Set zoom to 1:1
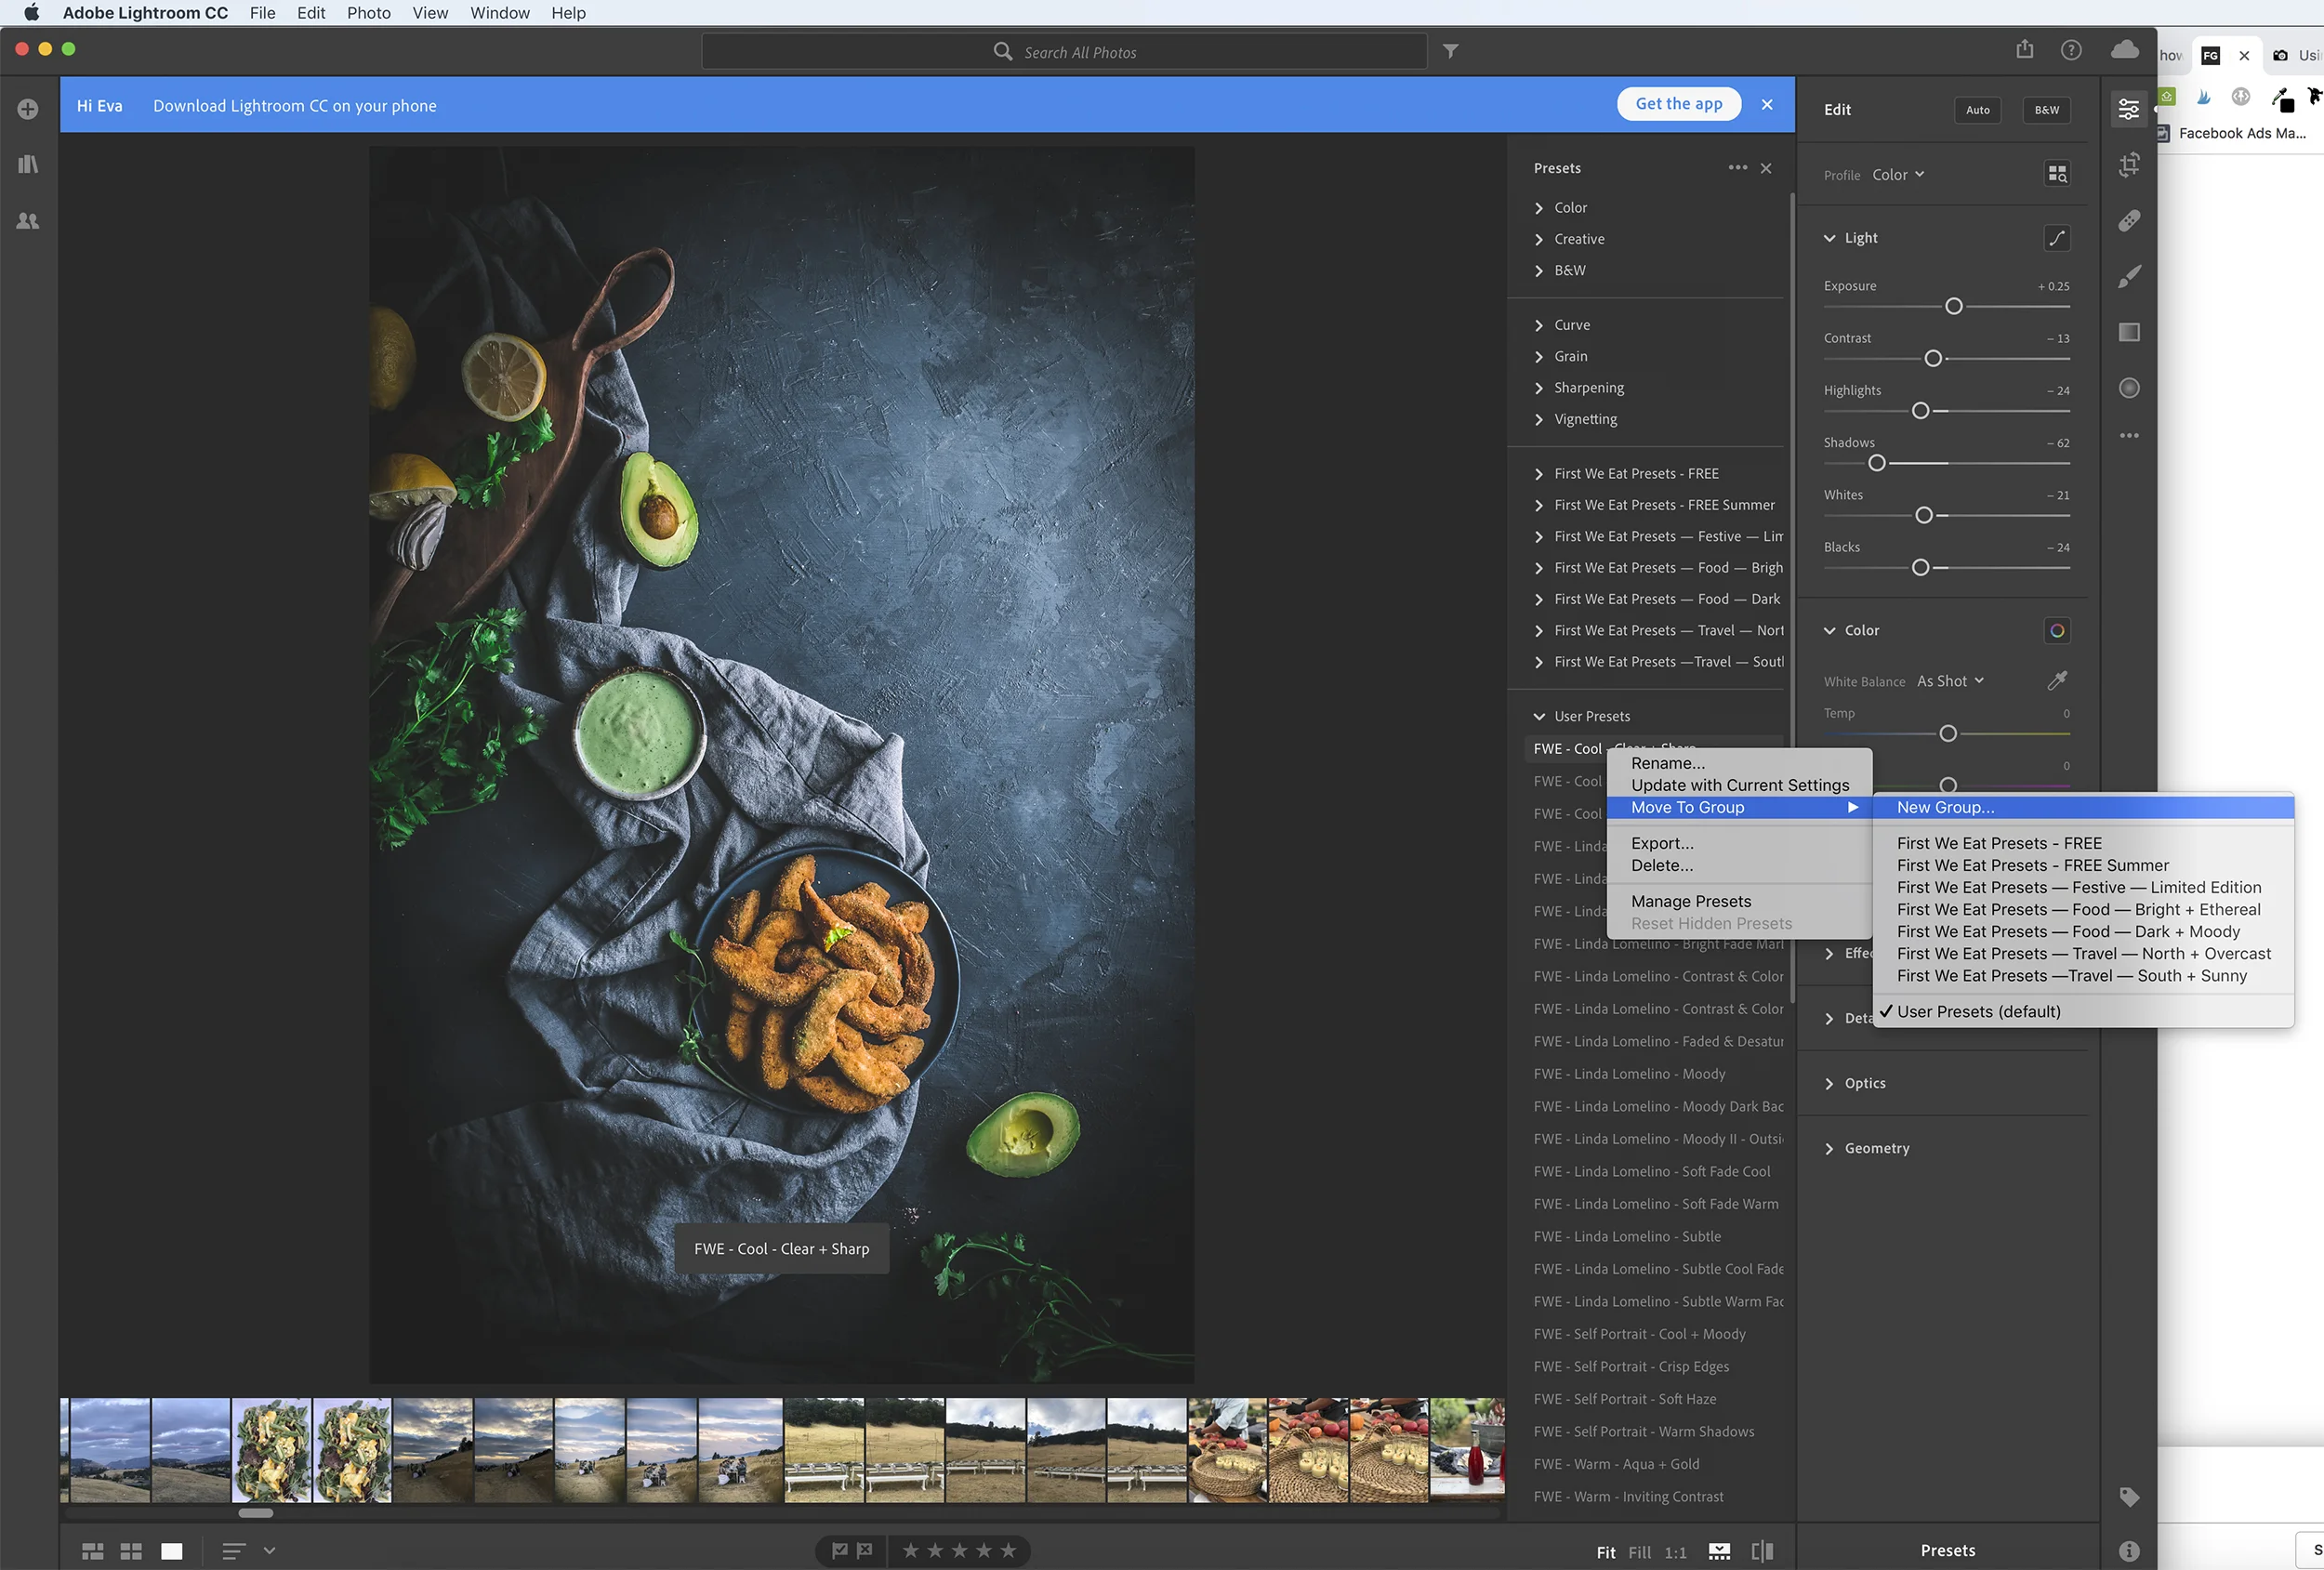Viewport: 2324px width, 1570px height. [x=1675, y=1552]
